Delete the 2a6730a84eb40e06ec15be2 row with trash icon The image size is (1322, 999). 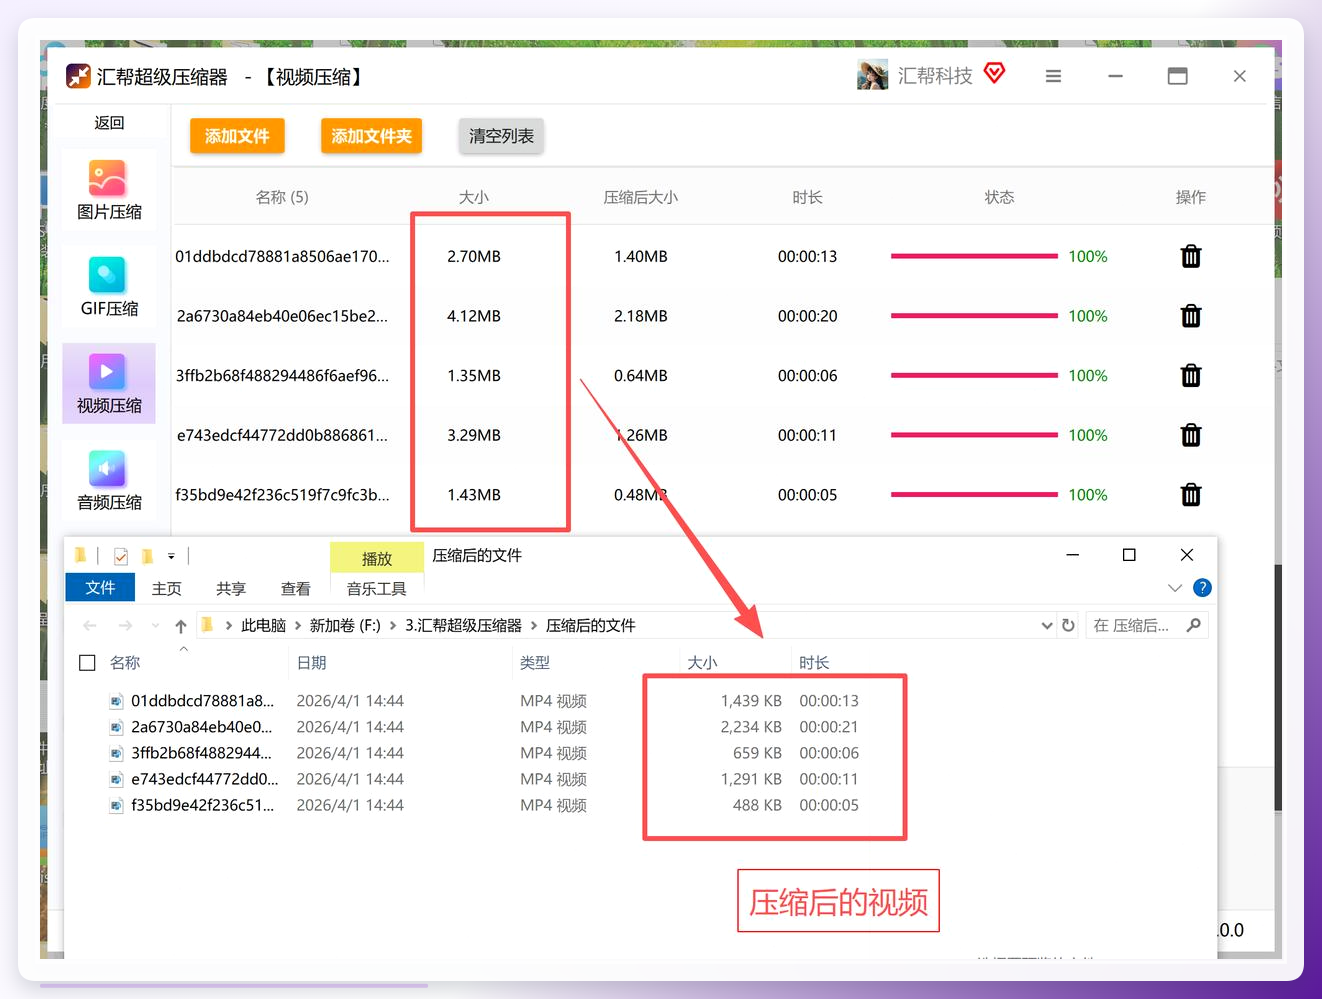click(x=1190, y=316)
